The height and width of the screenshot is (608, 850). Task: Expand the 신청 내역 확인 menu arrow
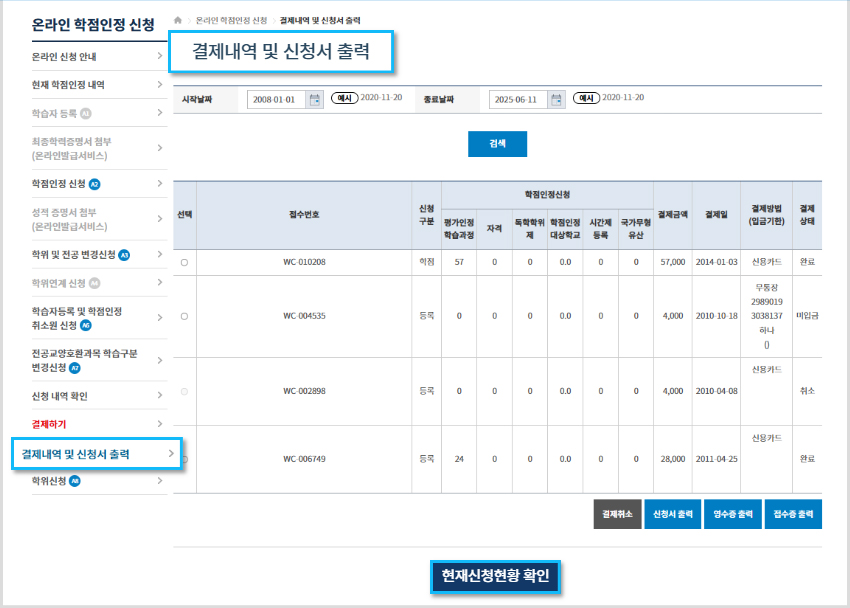[x=158, y=394]
